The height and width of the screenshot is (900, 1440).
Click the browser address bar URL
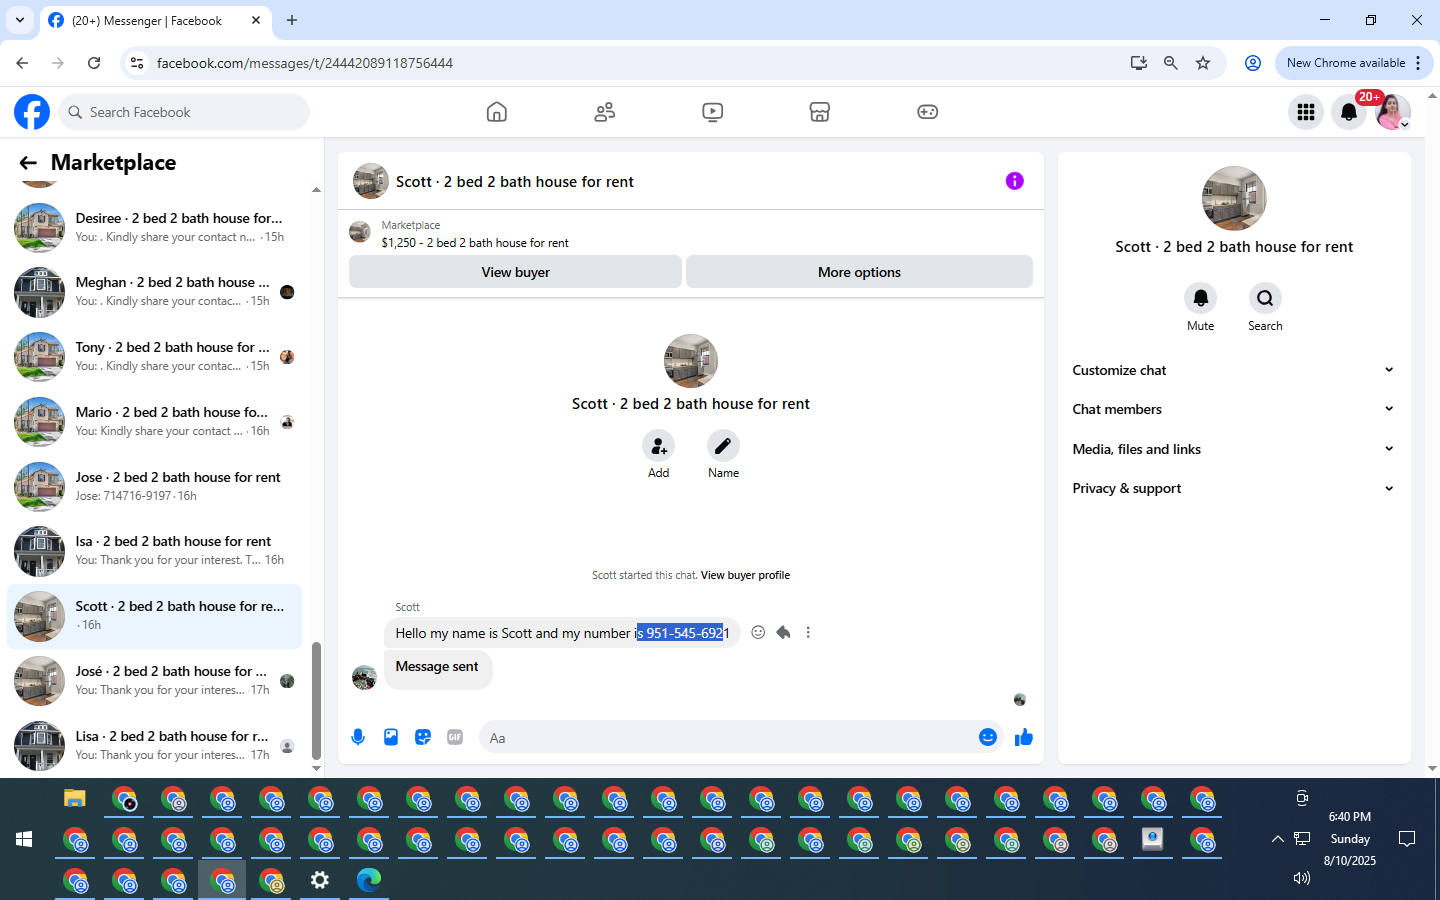pyautogui.click(x=305, y=63)
